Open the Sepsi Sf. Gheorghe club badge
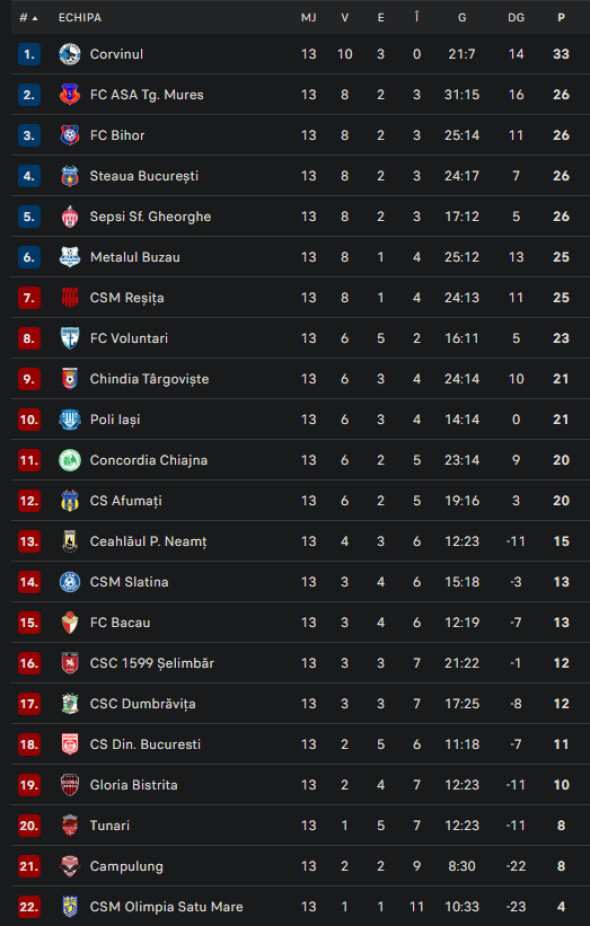Image resolution: width=590 pixels, height=926 pixels. coord(69,216)
